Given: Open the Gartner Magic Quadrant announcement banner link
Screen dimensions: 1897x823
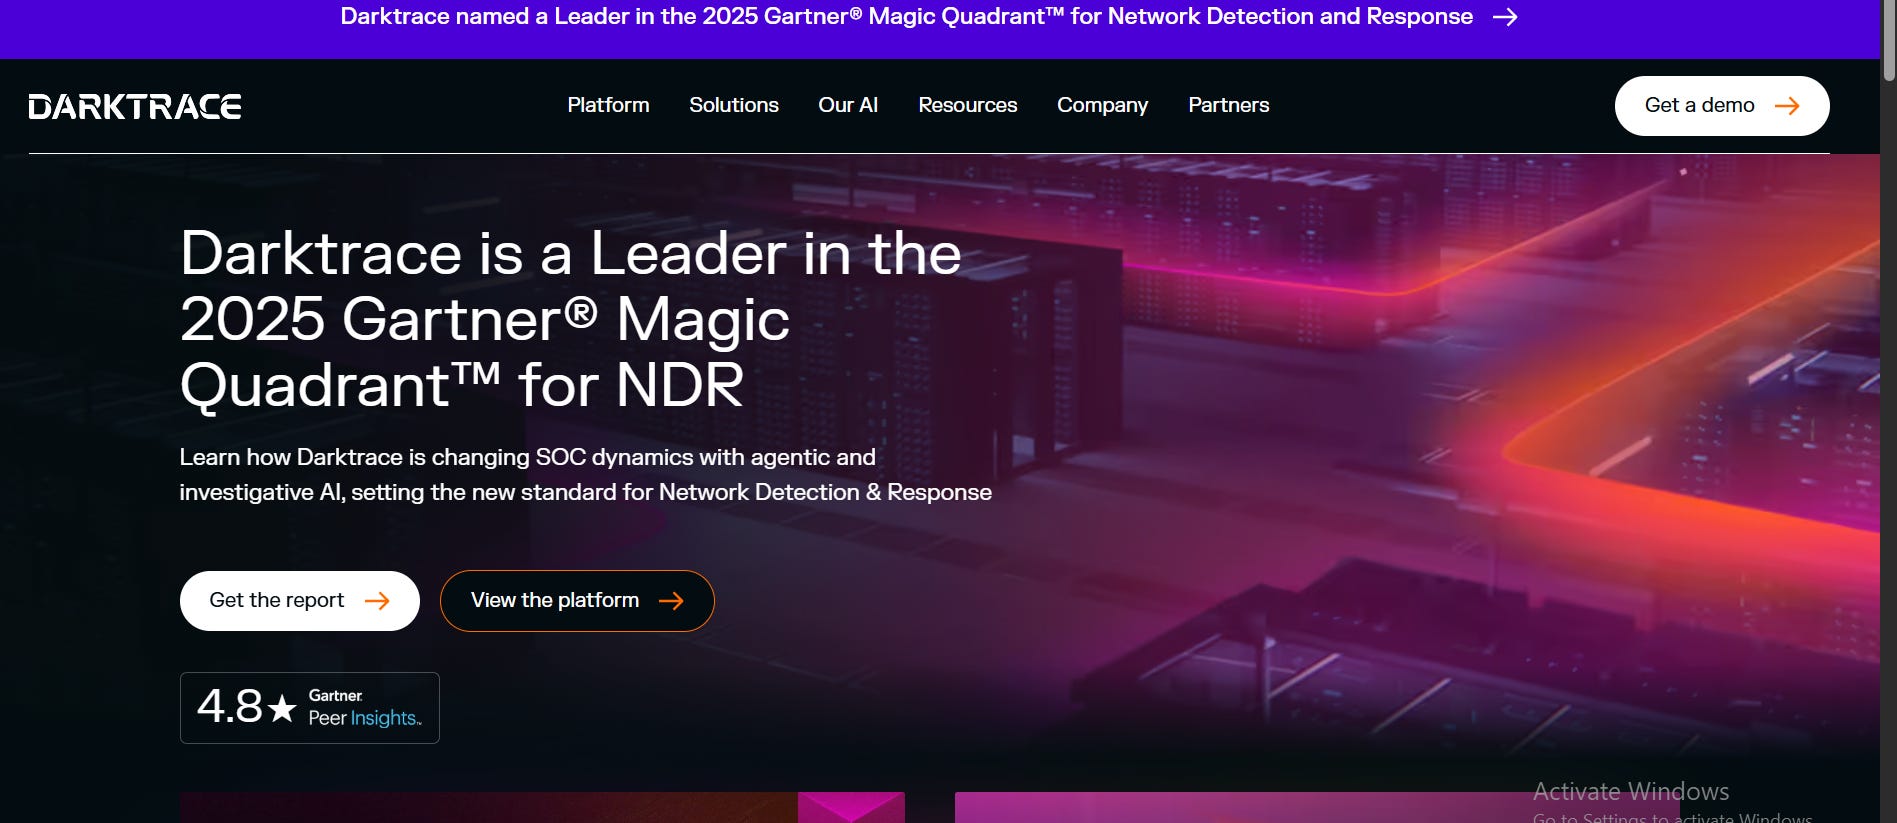Looking at the screenshot, I should [x=929, y=17].
